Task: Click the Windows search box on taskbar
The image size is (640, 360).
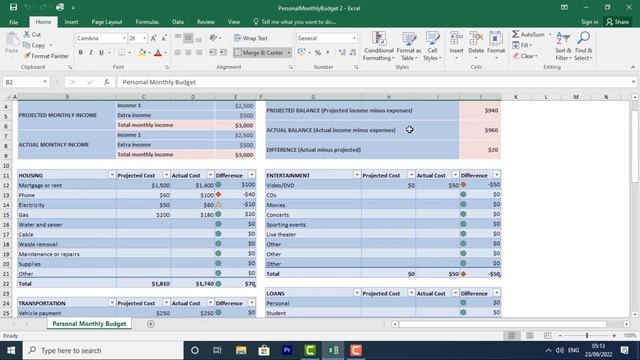Action: [x=103, y=350]
